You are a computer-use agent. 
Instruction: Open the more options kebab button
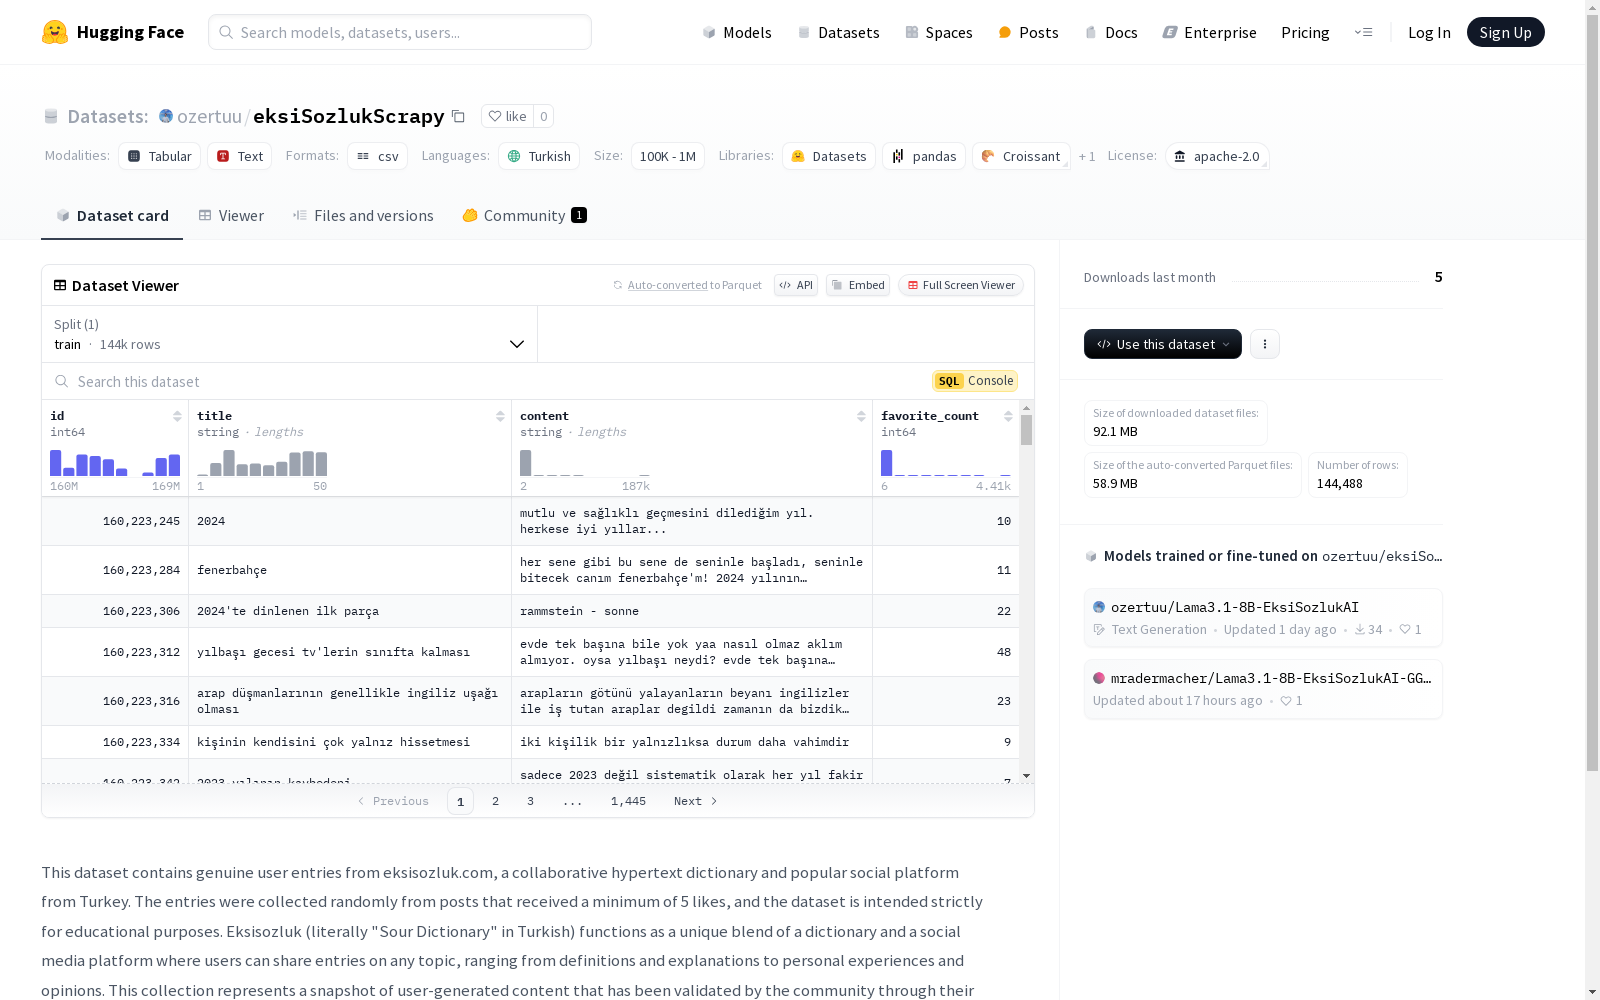coord(1265,344)
